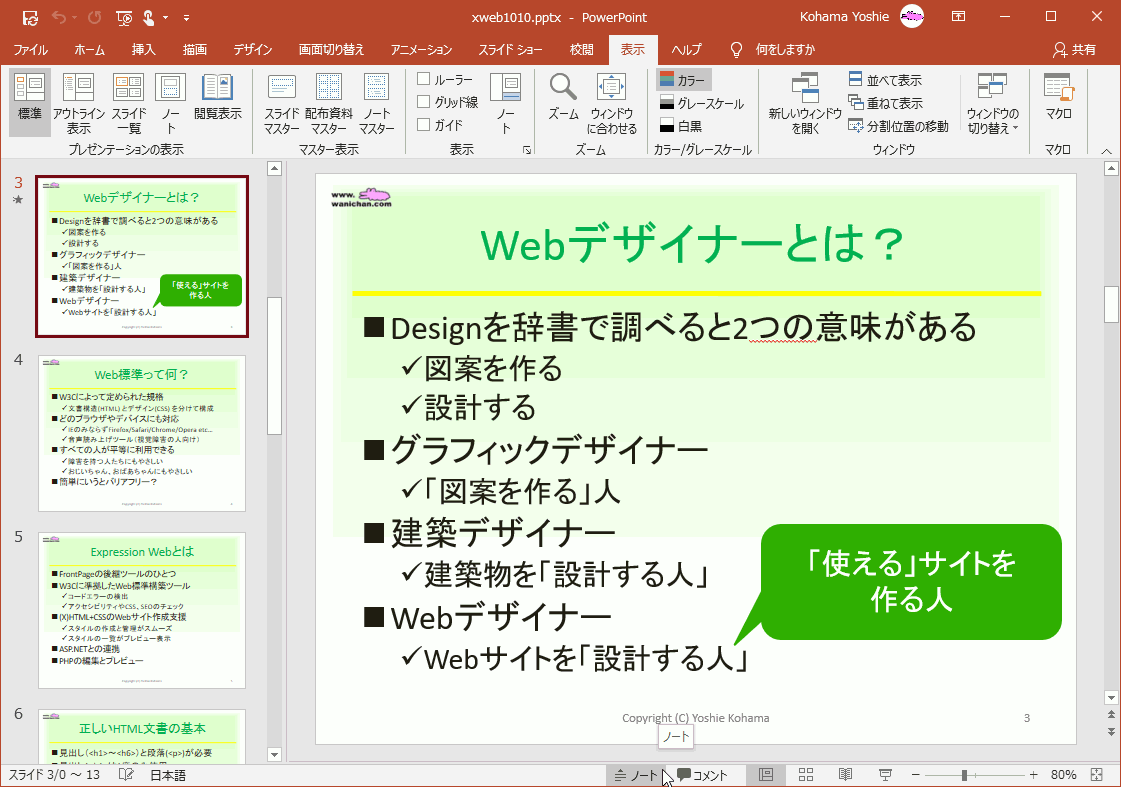Click zoom in plus button
Image resolution: width=1121 pixels, height=787 pixels.
tap(1033, 775)
